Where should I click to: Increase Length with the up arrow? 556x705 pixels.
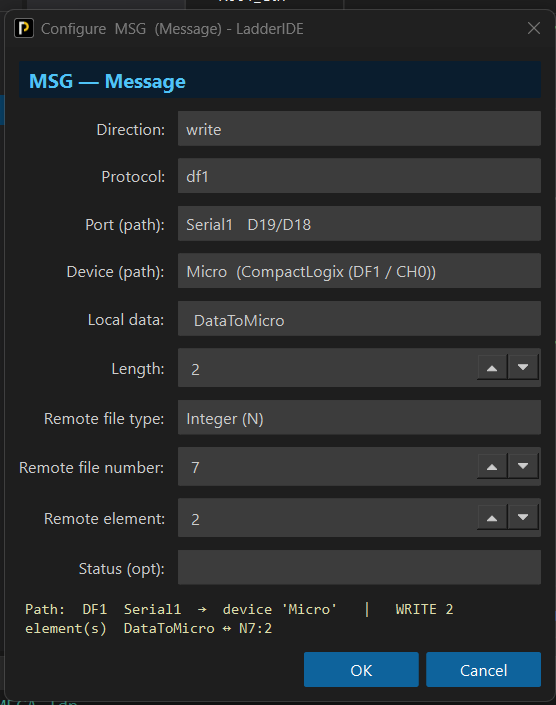click(x=492, y=368)
